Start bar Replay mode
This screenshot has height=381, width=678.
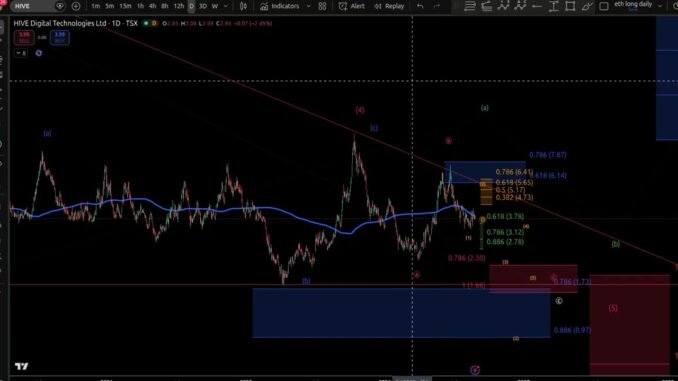click(x=389, y=6)
